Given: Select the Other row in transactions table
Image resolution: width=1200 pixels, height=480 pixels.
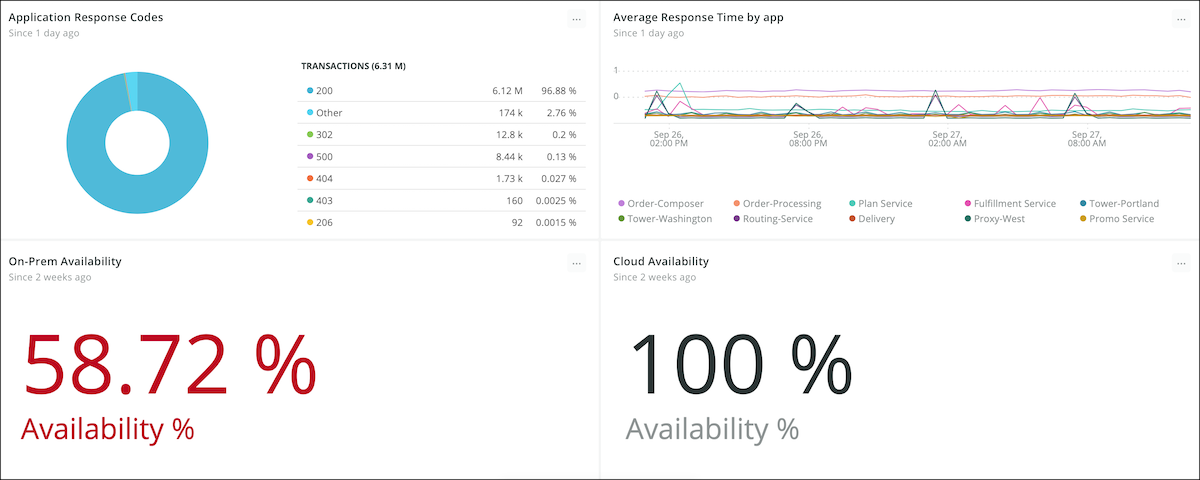Looking at the screenshot, I should (x=441, y=113).
